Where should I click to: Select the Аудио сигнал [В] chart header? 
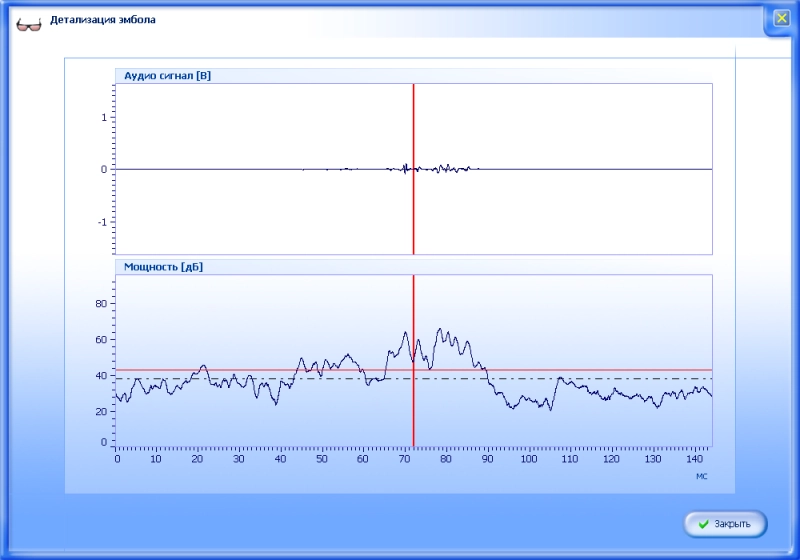167,75
